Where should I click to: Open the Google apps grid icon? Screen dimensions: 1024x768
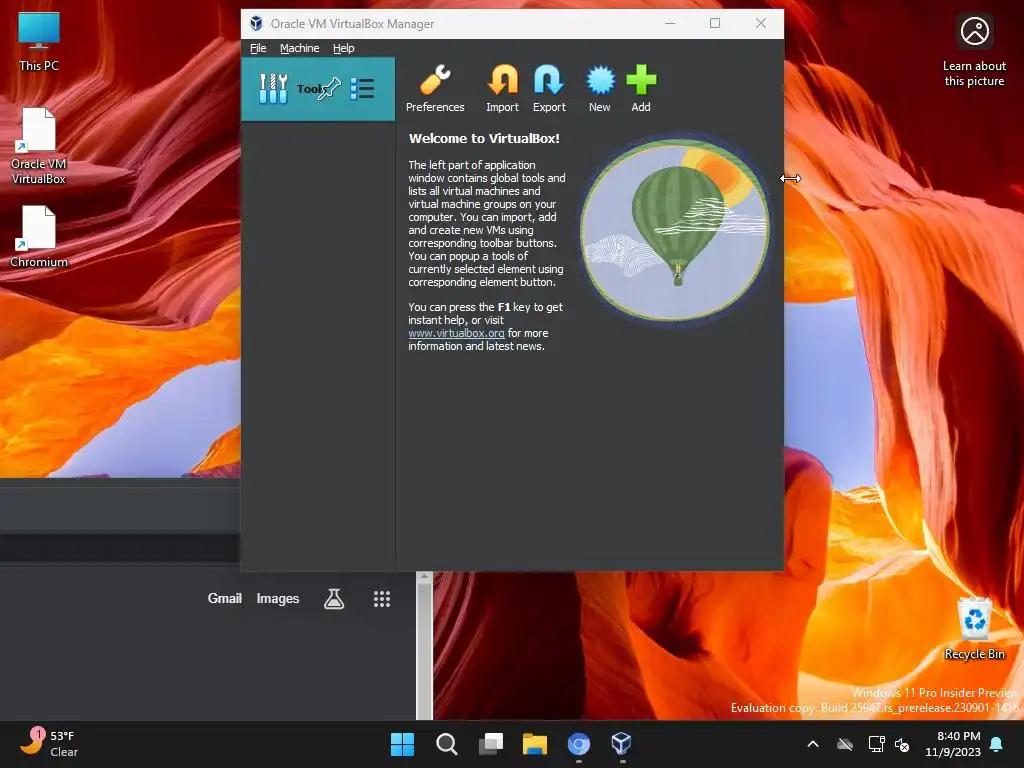pyautogui.click(x=382, y=599)
